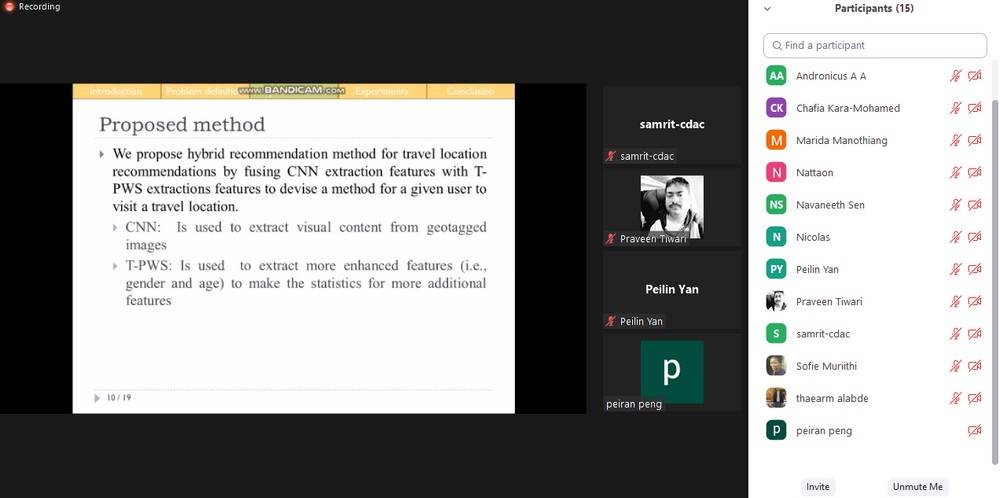1000x498 pixels.
Task: Click the slide number arrow at 10 / 19
Action: 97,398
